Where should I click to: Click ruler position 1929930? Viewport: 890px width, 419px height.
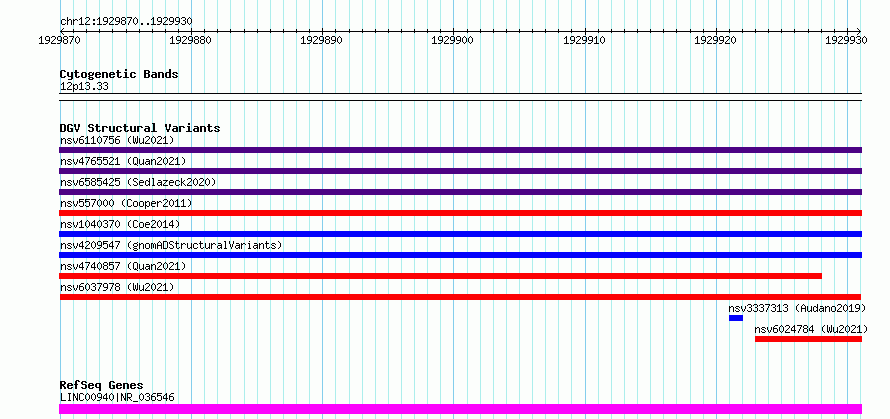(x=847, y=40)
